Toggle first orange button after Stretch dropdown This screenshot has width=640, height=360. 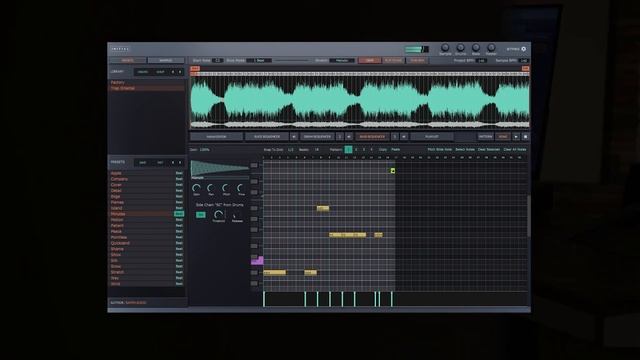tap(369, 60)
